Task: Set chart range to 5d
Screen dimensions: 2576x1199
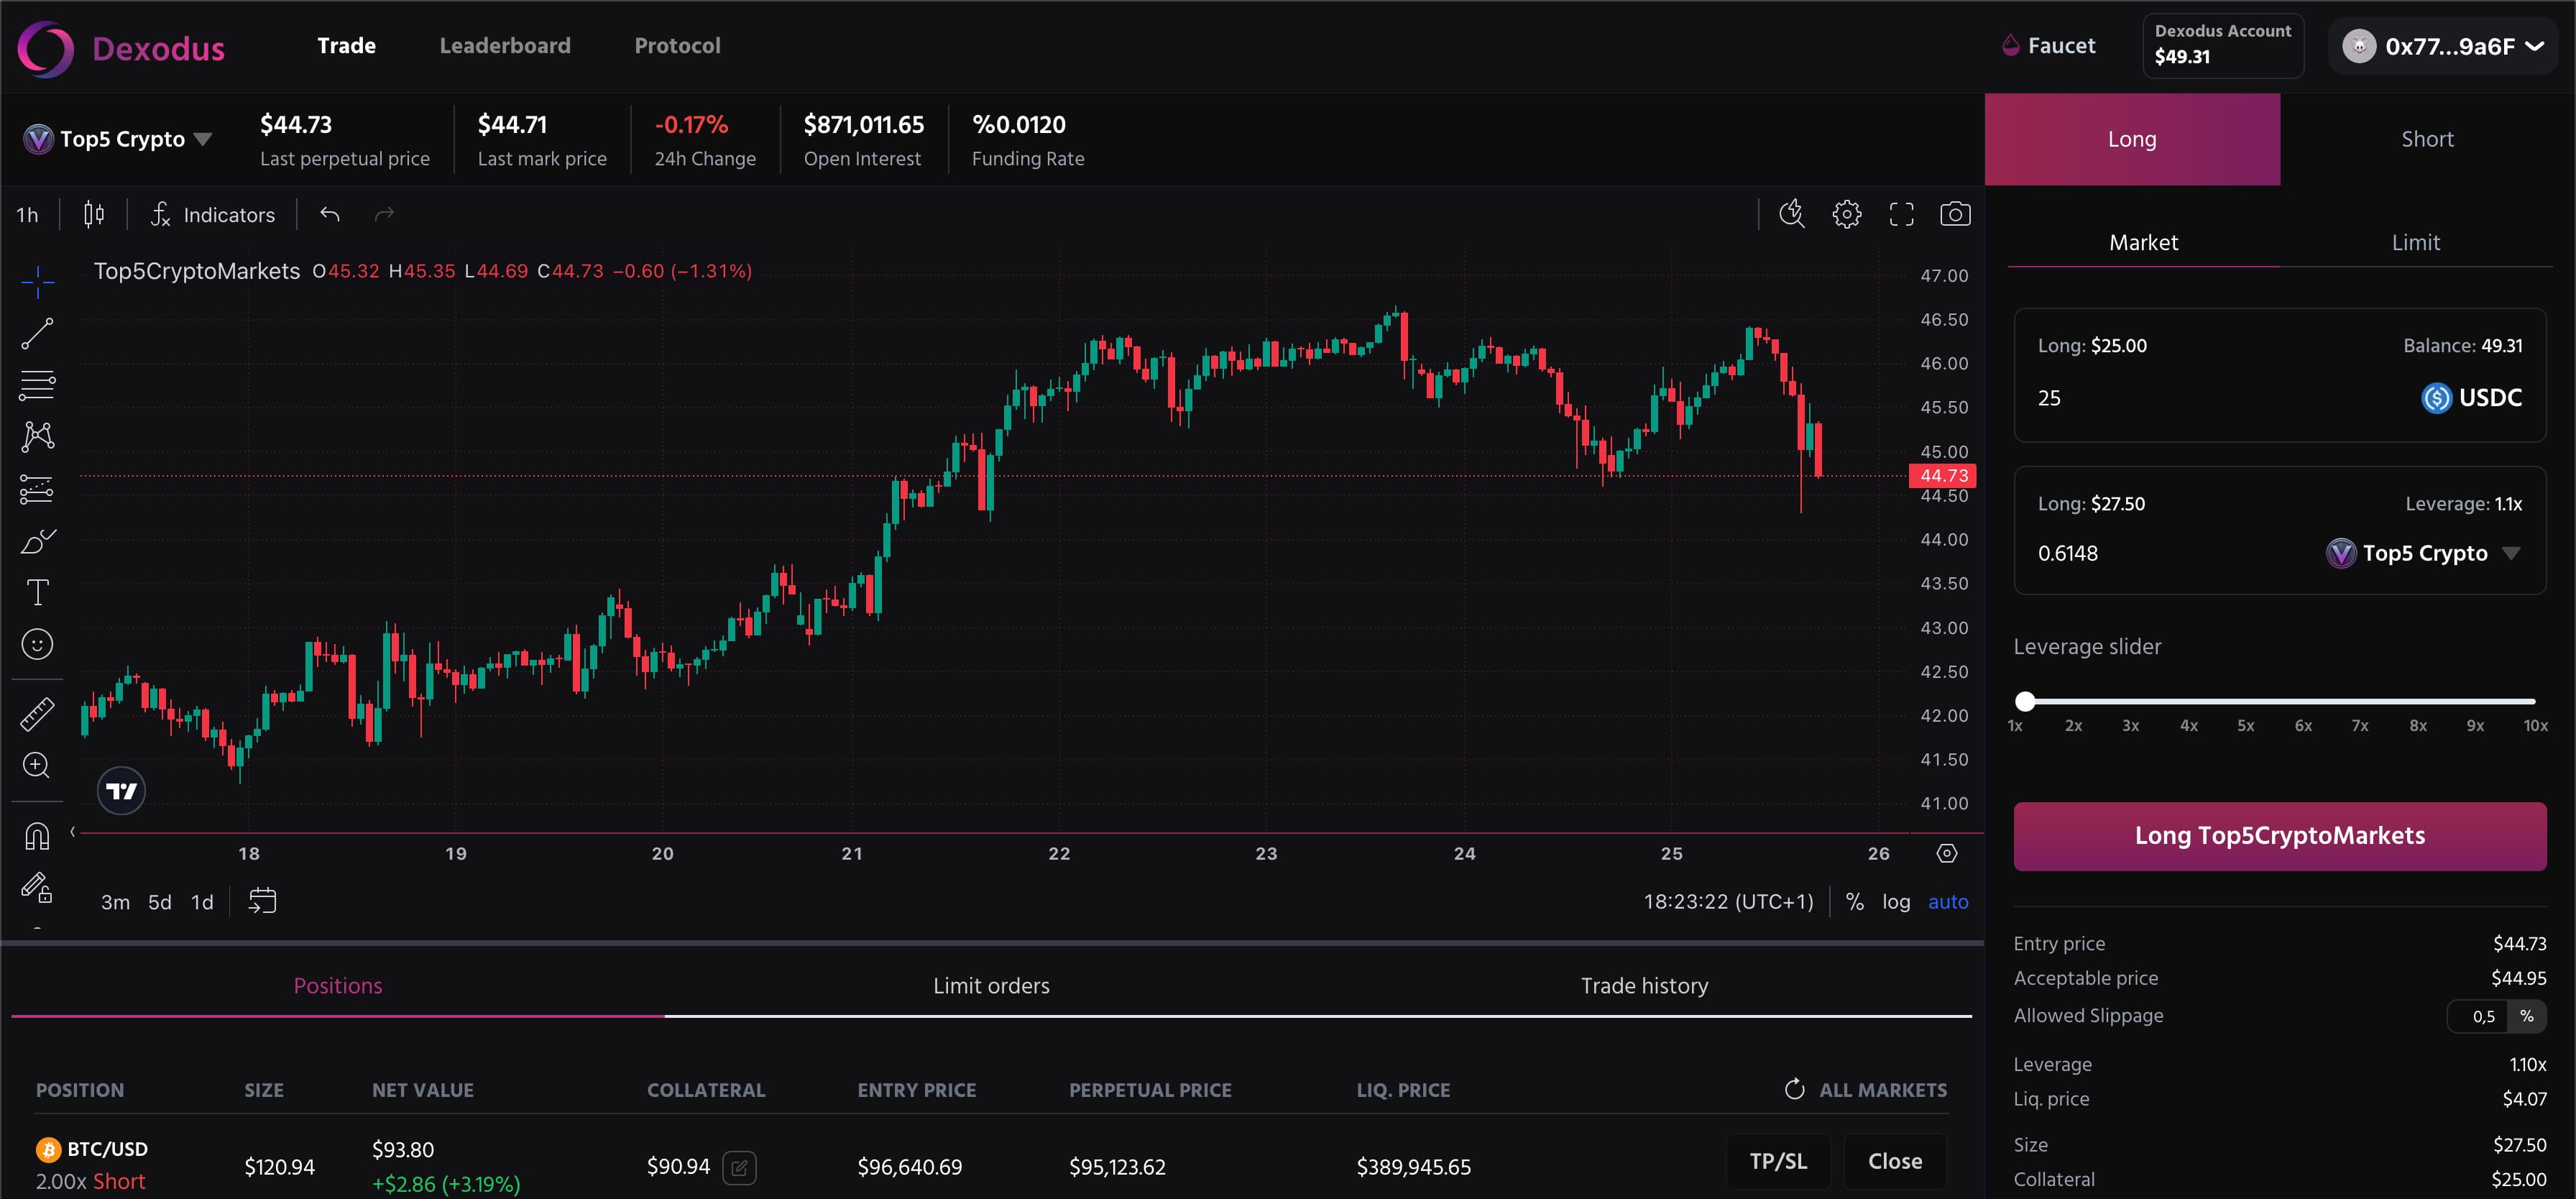Action: [x=160, y=902]
